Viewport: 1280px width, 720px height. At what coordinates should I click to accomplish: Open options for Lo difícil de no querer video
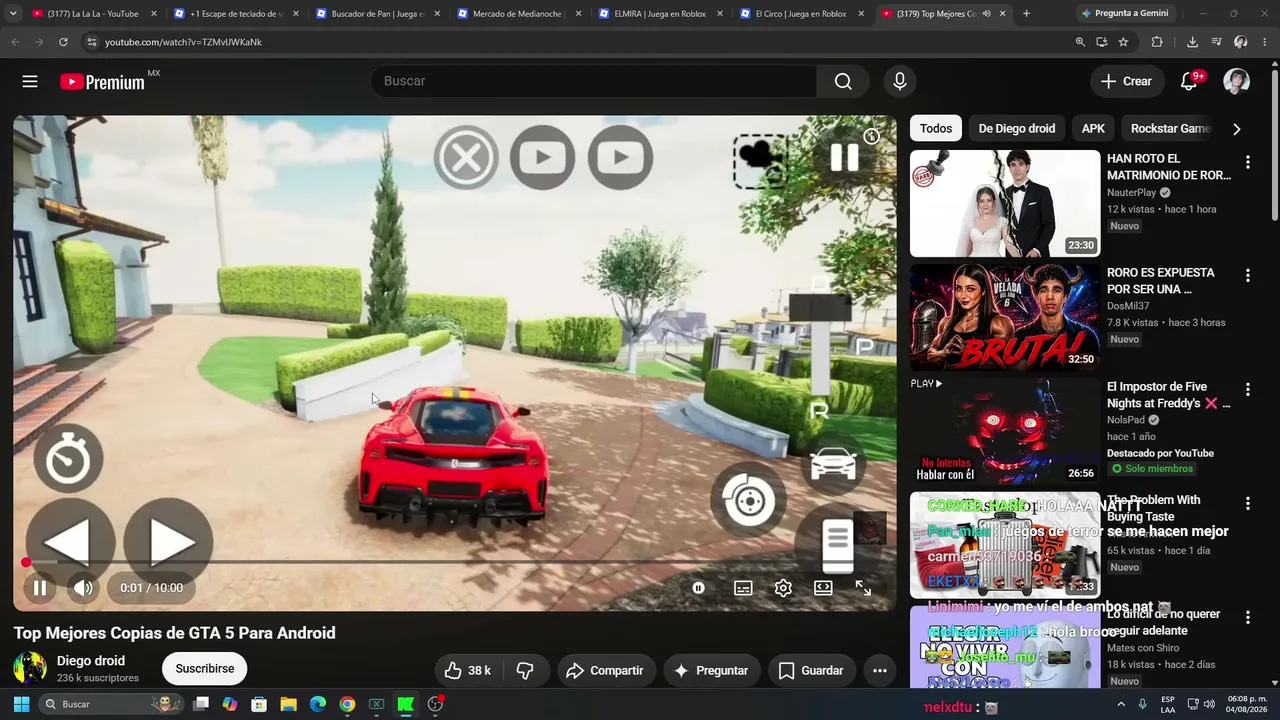[x=1247, y=618]
